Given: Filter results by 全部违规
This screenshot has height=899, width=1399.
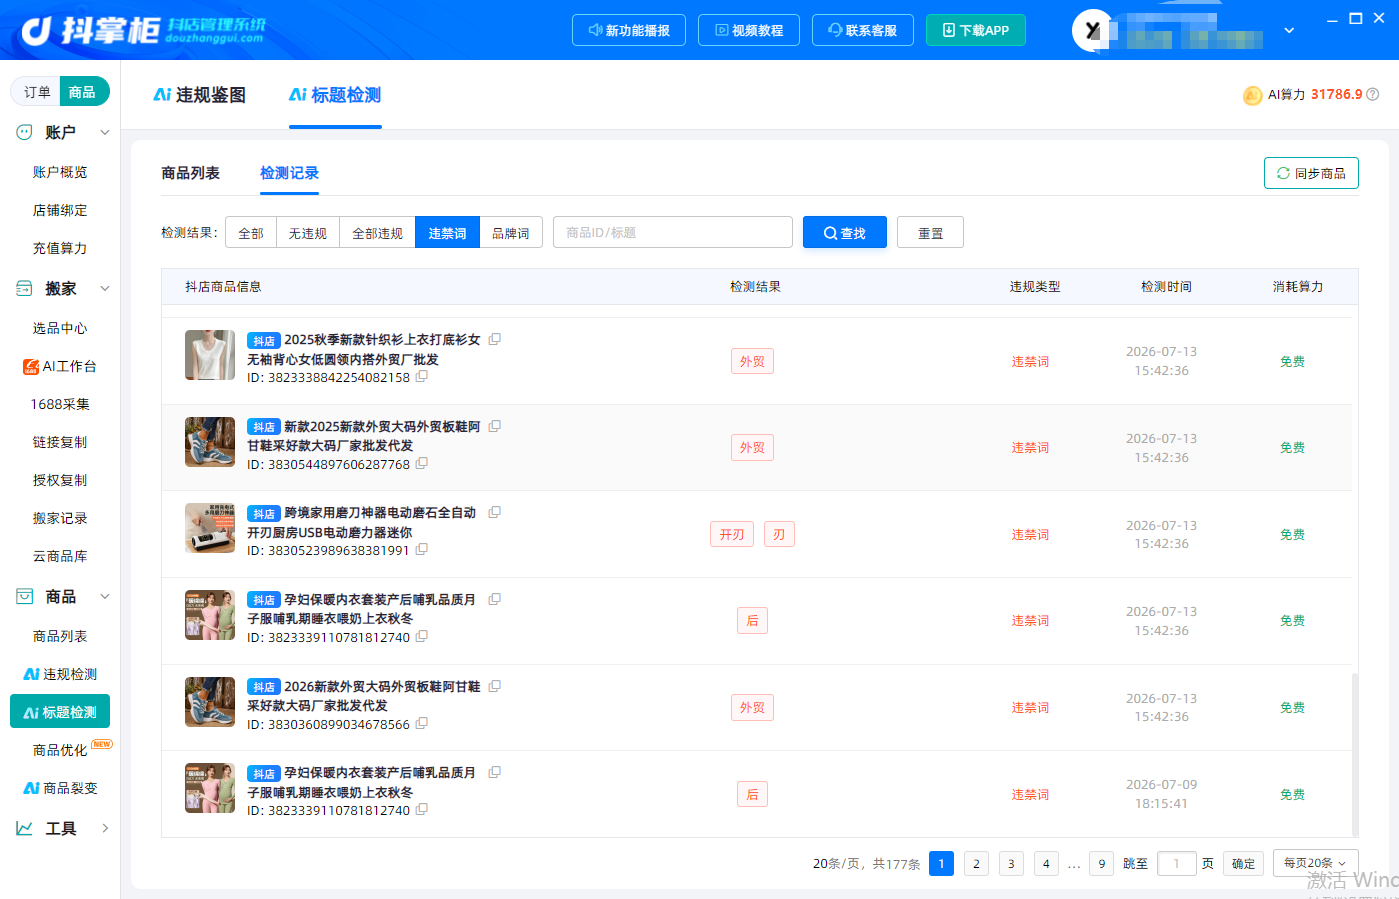Looking at the screenshot, I should click(x=377, y=232).
